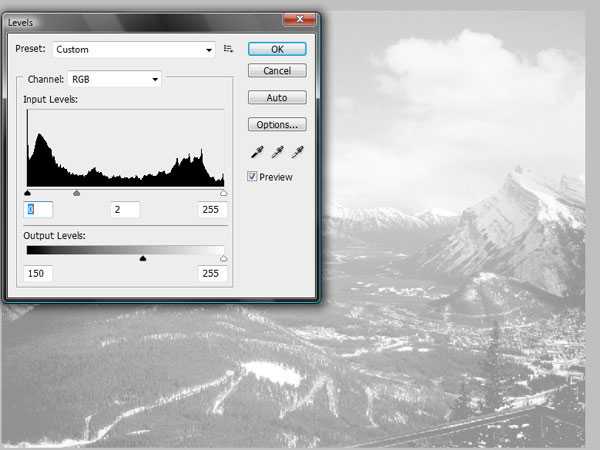
Task: Click the input shadows black slider handle
Action: click(x=27, y=193)
